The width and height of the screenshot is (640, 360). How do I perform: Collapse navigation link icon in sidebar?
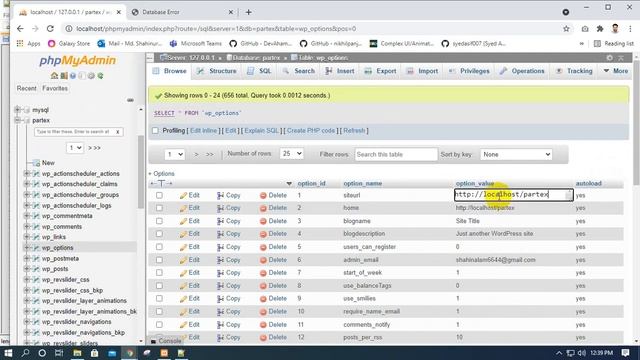tap(130, 100)
